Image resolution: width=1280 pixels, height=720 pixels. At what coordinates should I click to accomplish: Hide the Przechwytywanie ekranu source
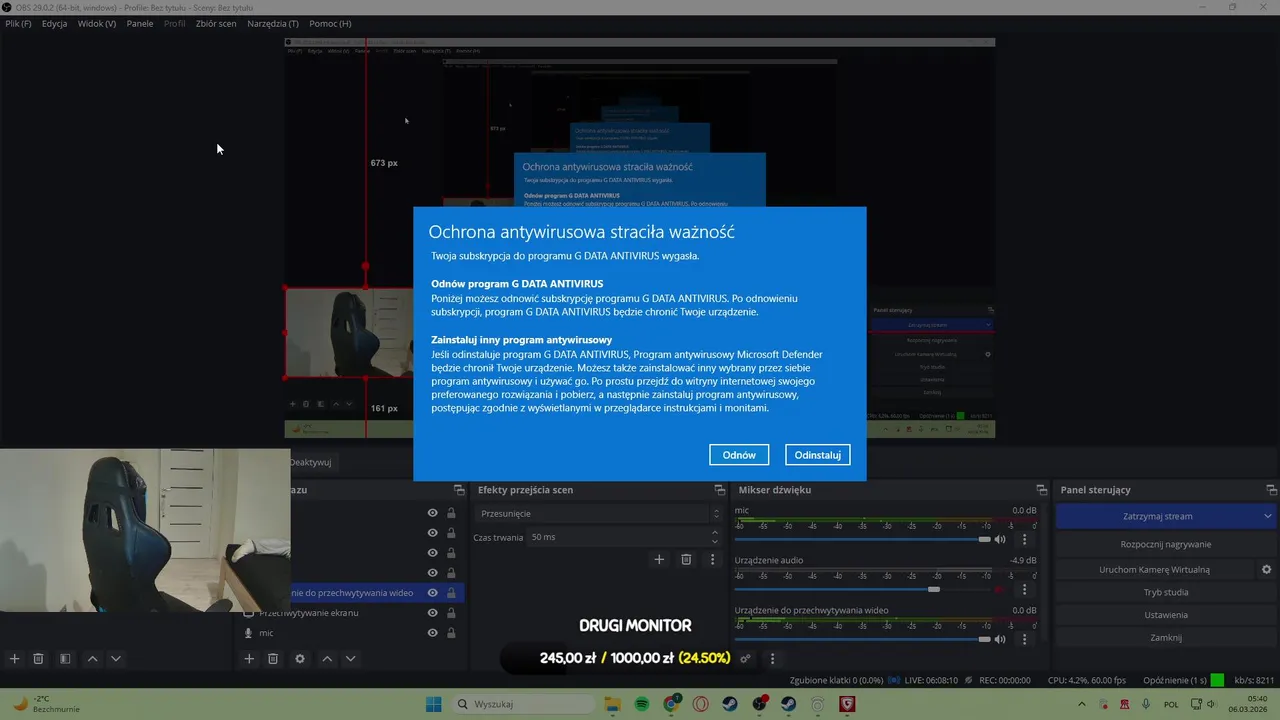tap(432, 613)
